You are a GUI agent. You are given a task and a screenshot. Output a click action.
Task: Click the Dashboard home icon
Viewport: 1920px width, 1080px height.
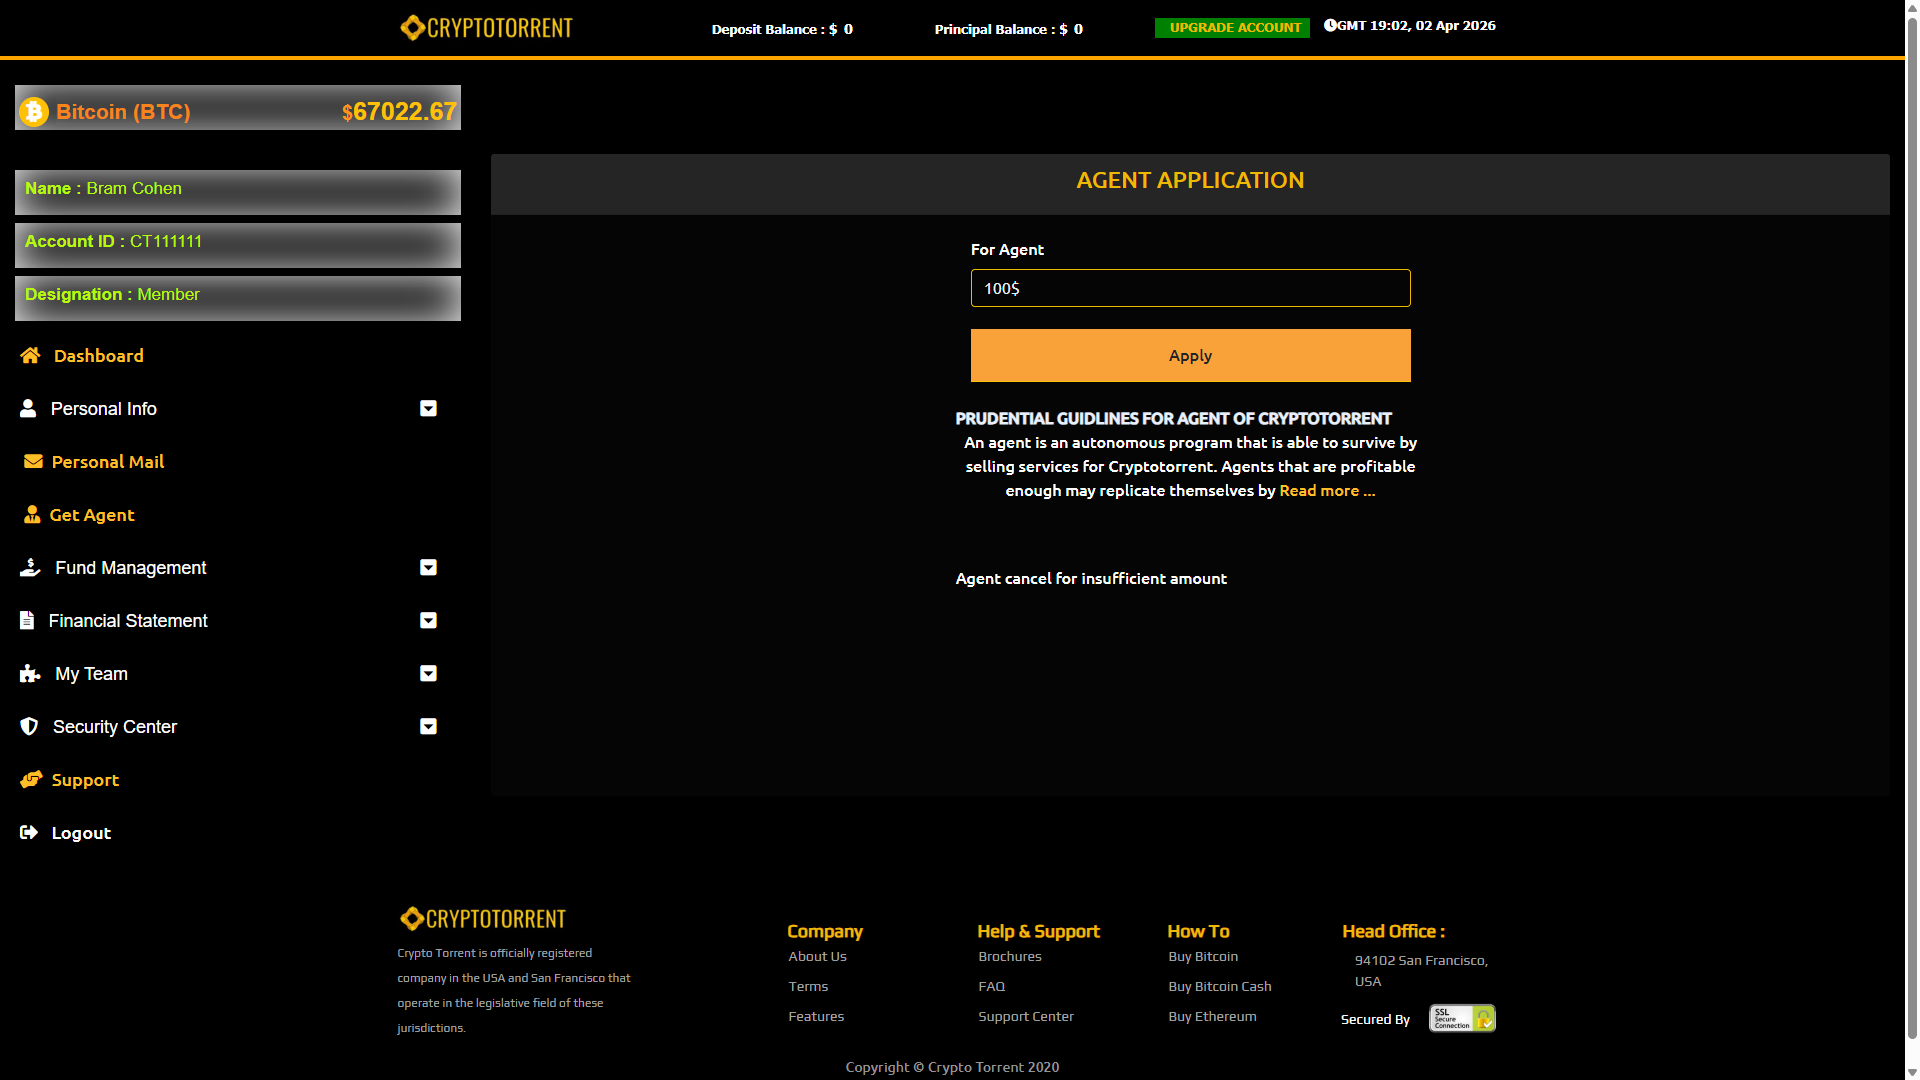30,356
